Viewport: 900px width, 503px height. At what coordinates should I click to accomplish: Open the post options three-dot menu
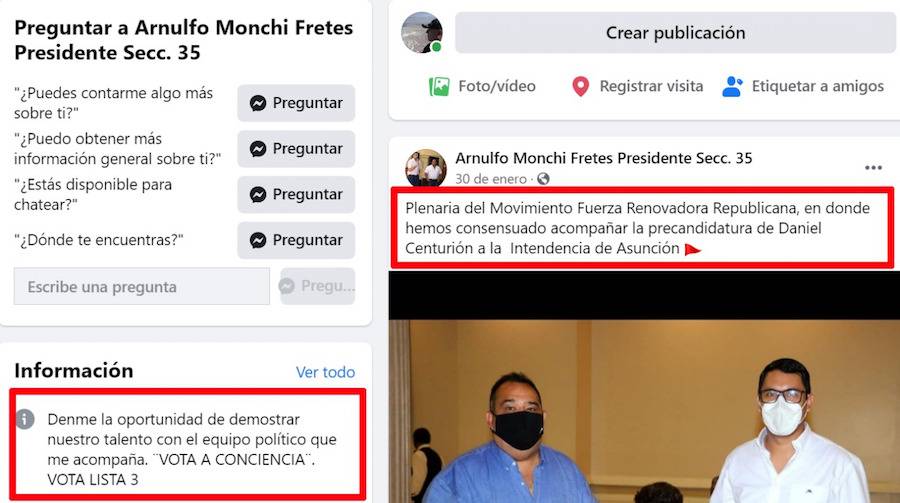873,168
